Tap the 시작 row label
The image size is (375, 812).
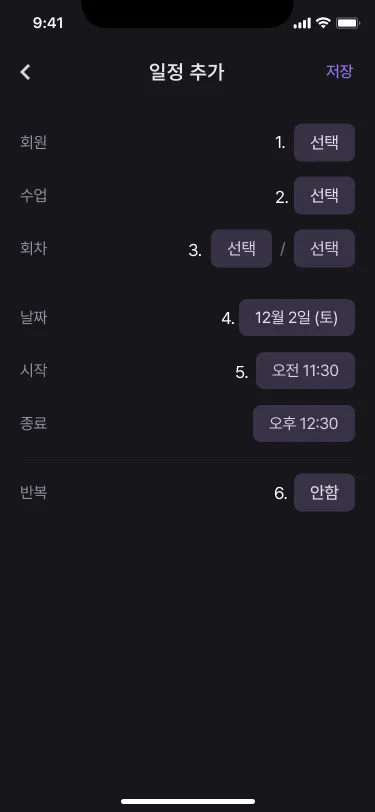(x=33, y=370)
